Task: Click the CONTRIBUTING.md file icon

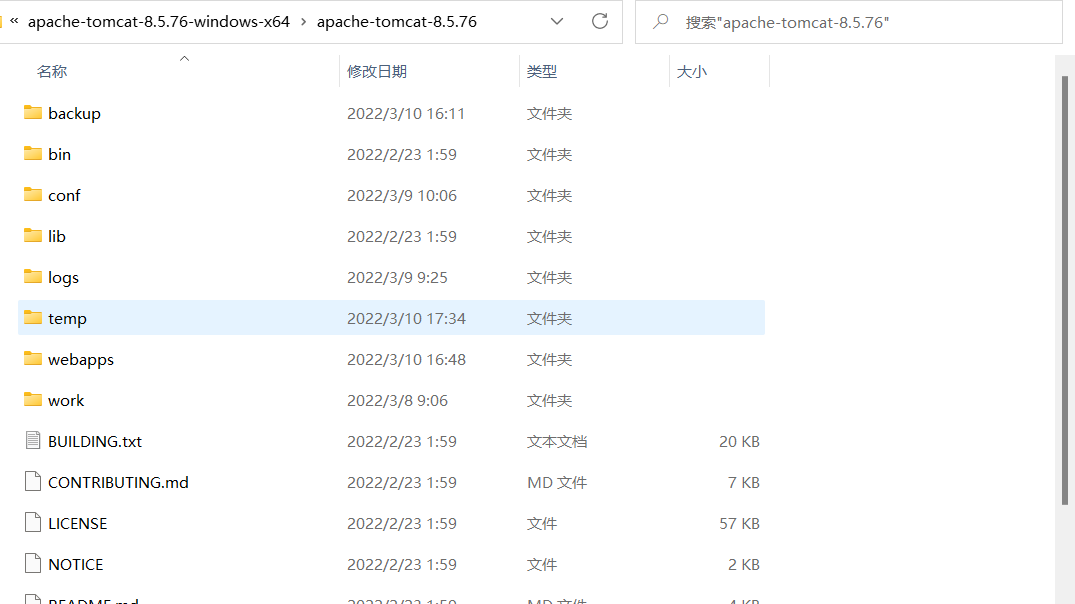Action: (x=33, y=481)
